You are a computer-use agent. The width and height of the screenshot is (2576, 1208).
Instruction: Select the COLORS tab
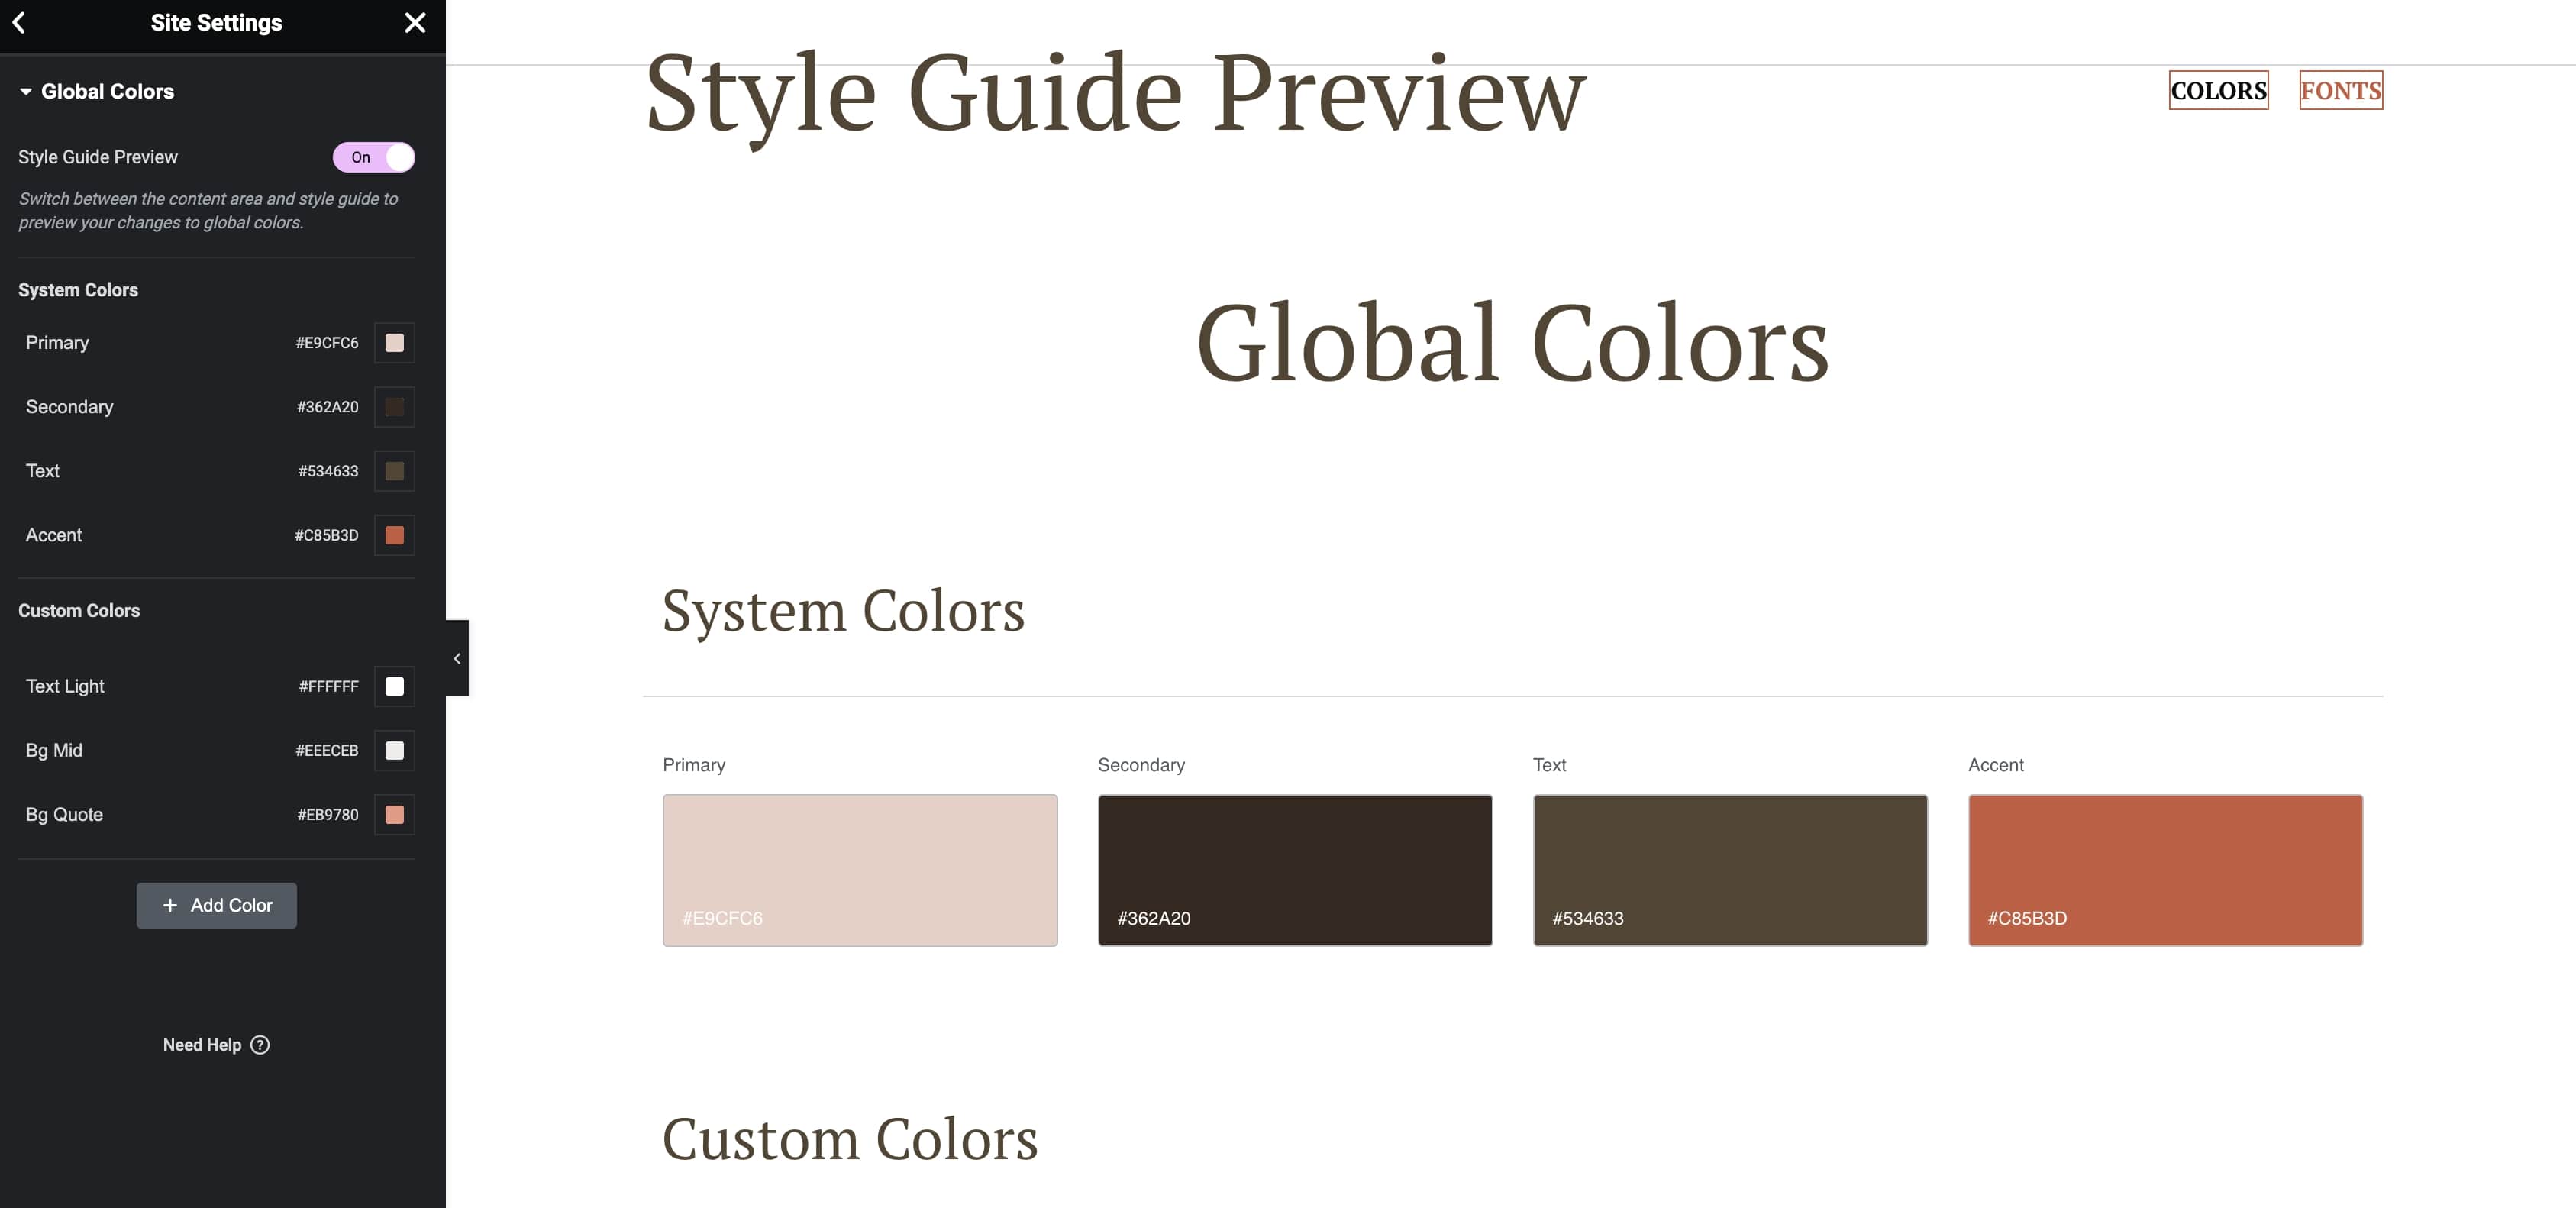pyautogui.click(x=2218, y=90)
